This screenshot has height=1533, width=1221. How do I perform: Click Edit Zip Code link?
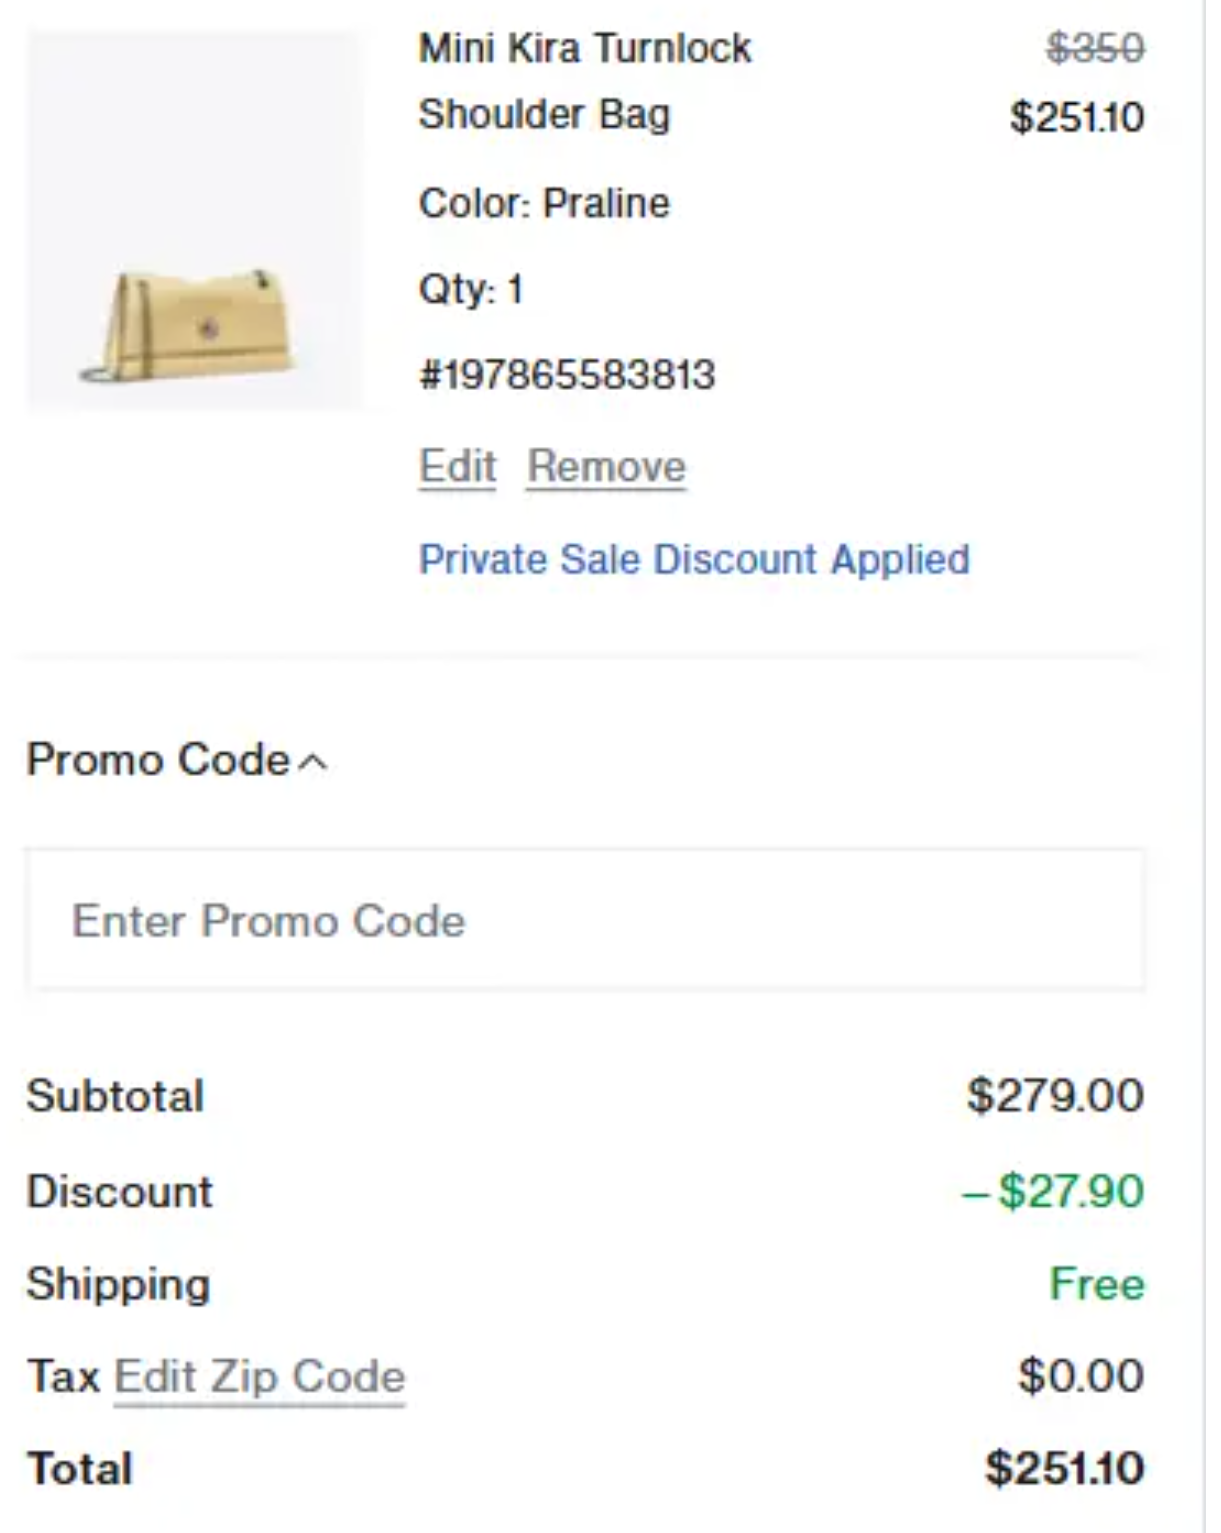[x=259, y=1377]
